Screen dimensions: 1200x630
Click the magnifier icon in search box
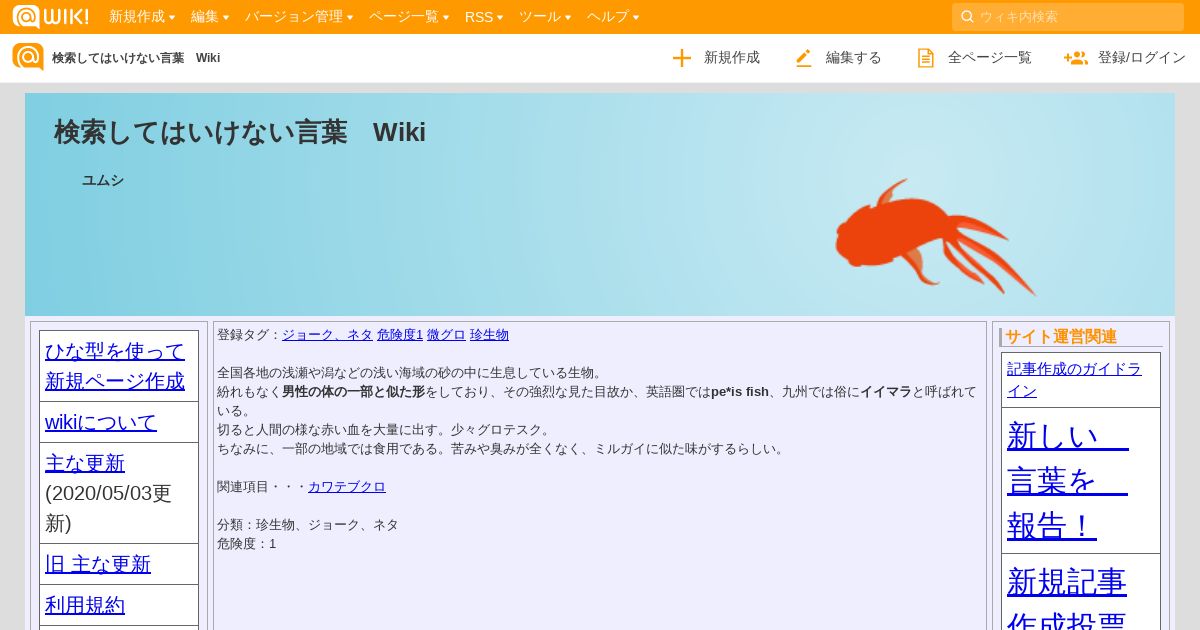(967, 16)
